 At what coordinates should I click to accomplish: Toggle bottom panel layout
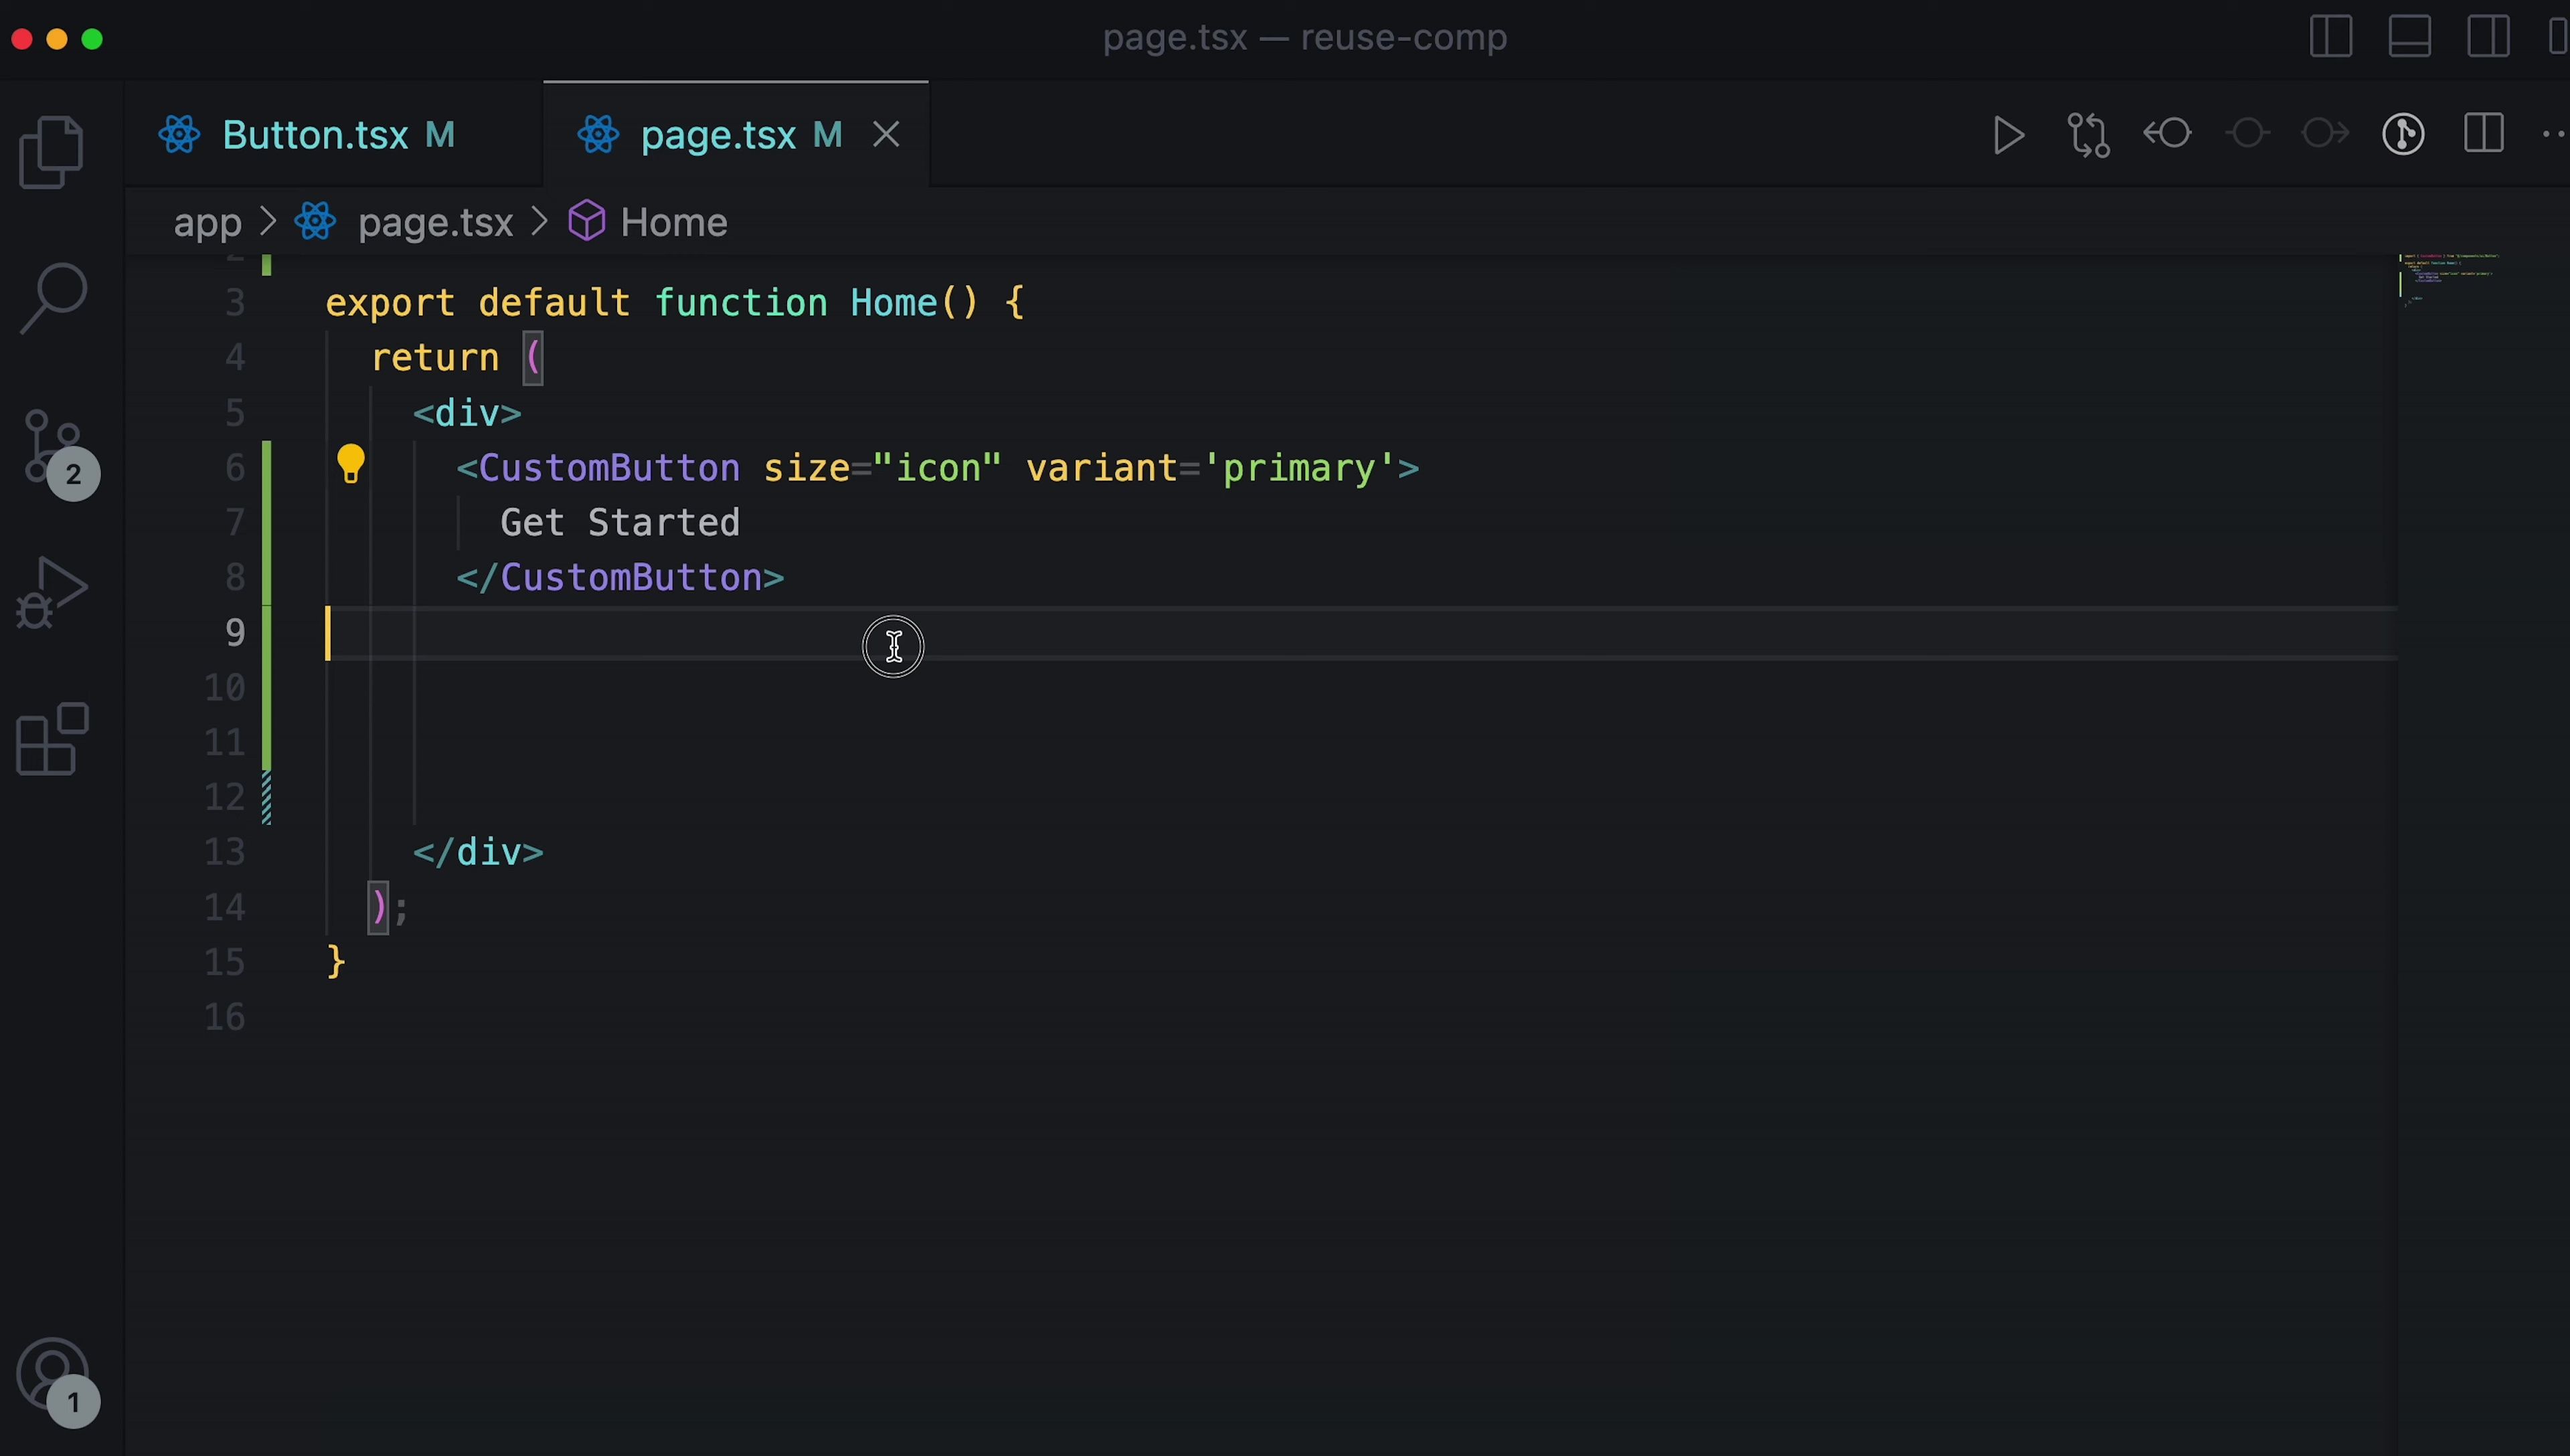point(2410,37)
